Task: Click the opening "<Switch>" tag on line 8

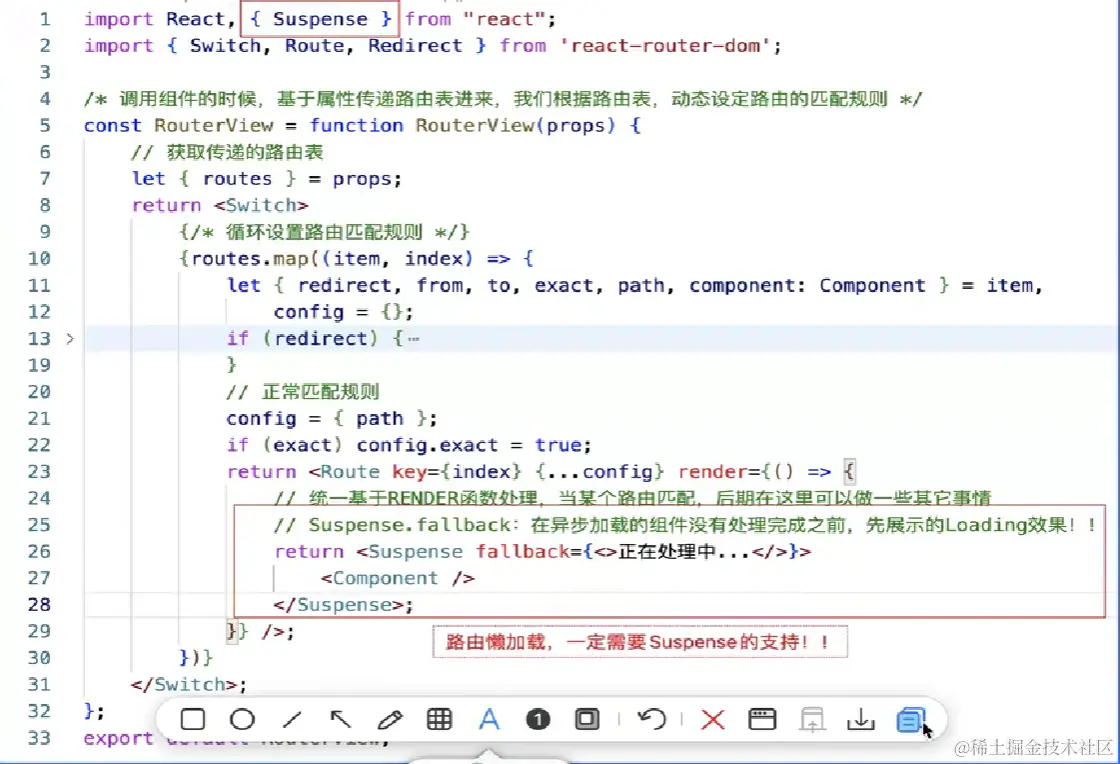Action: tap(261, 206)
